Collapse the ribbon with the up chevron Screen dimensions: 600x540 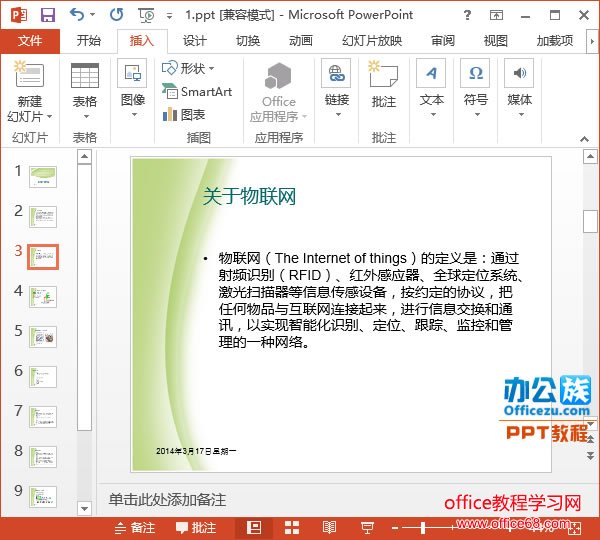tap(584, 139)
